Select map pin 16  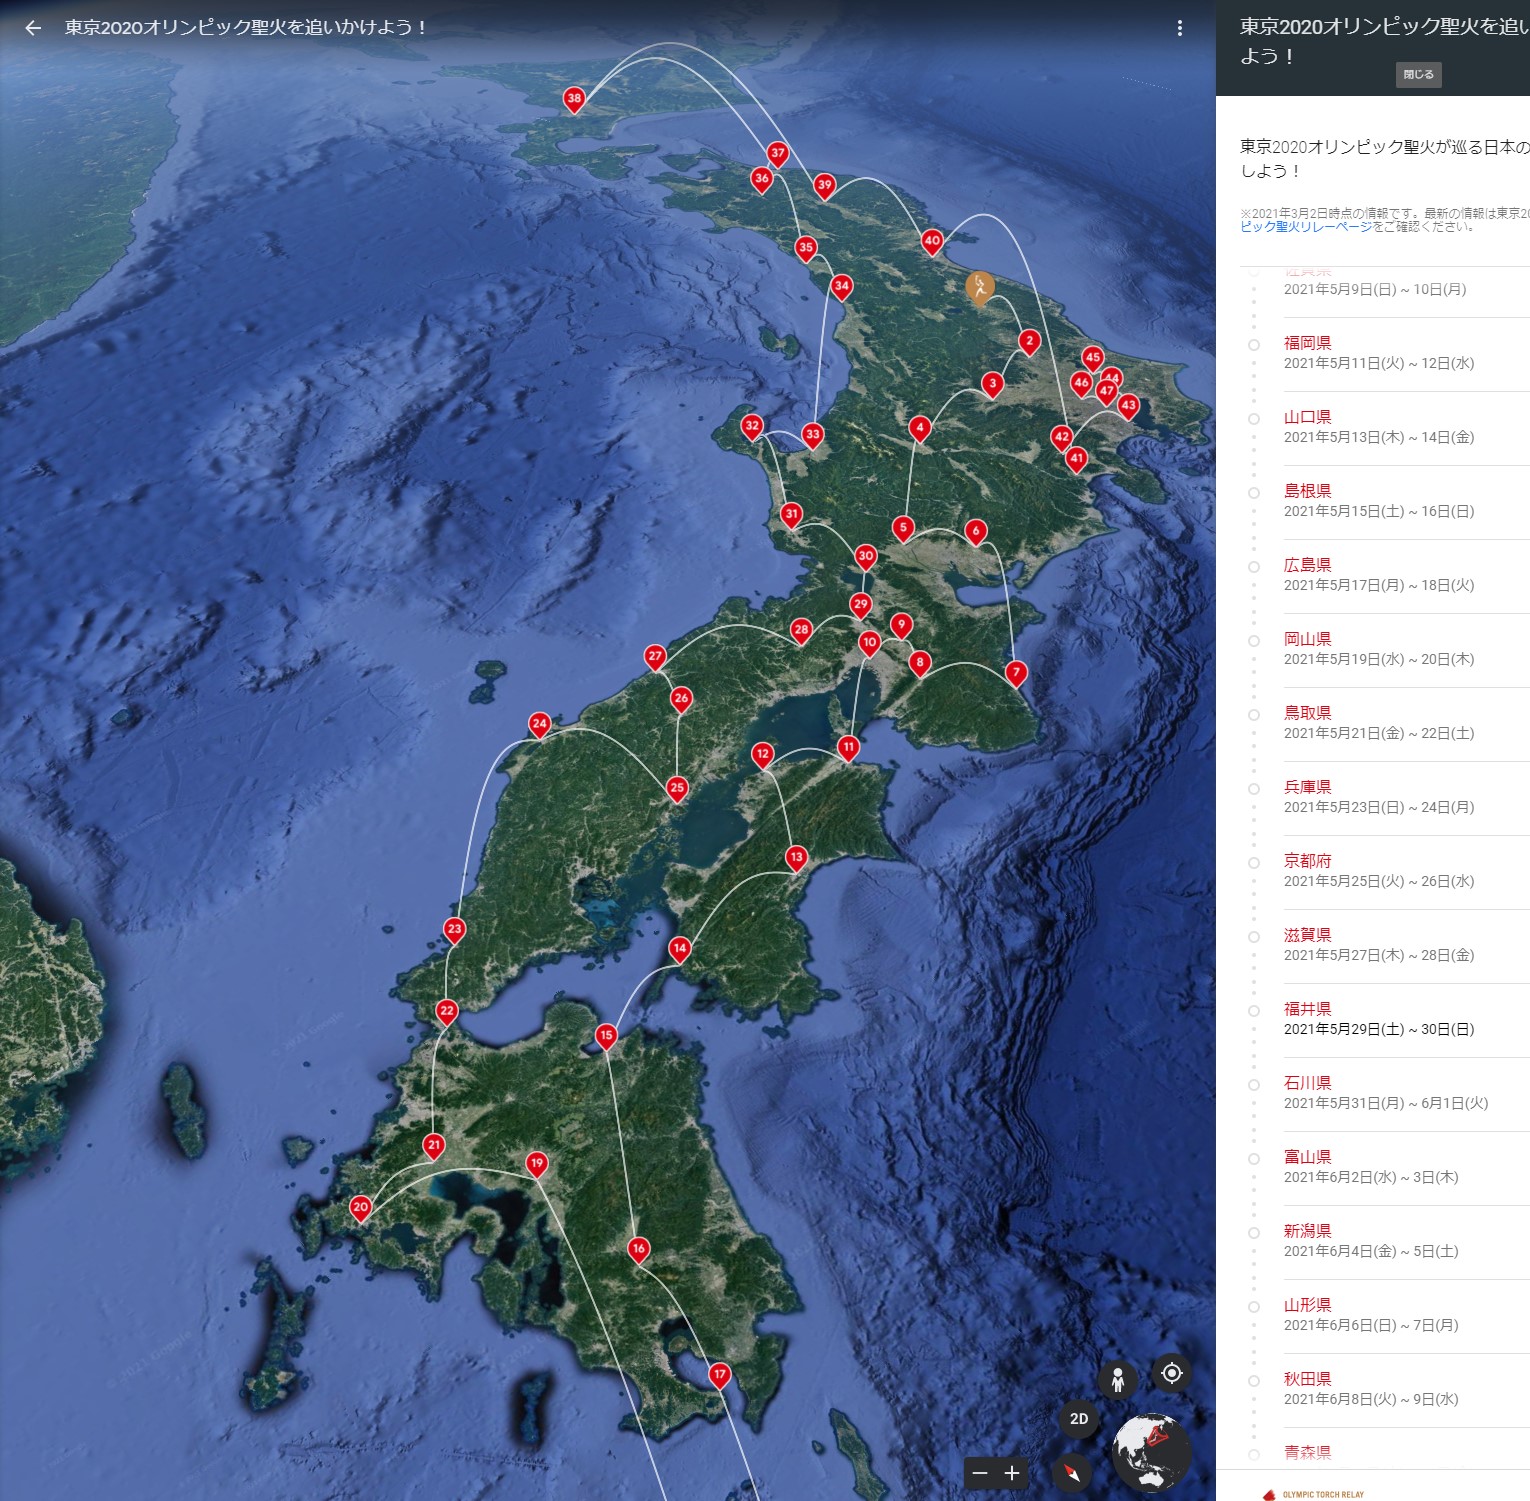pos(639,1250)
